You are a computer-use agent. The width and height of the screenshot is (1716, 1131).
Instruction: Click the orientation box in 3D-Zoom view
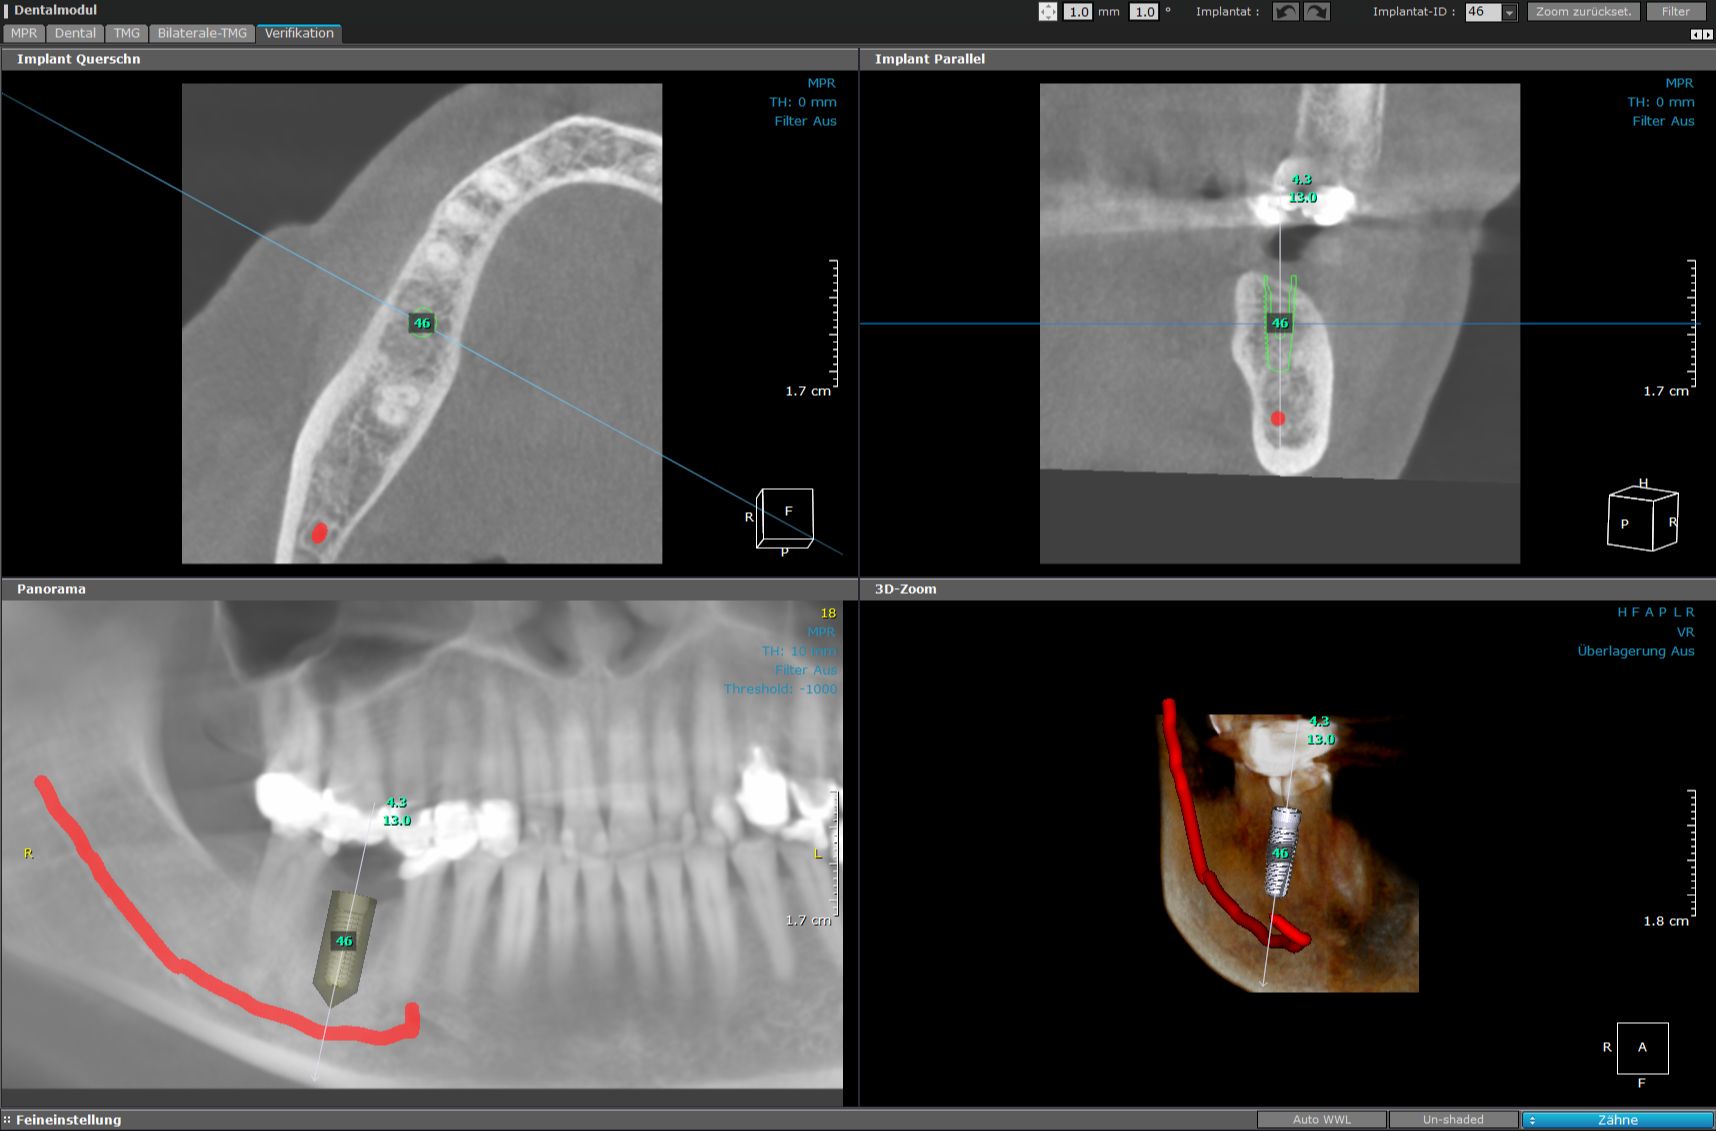(1642, 1048)
